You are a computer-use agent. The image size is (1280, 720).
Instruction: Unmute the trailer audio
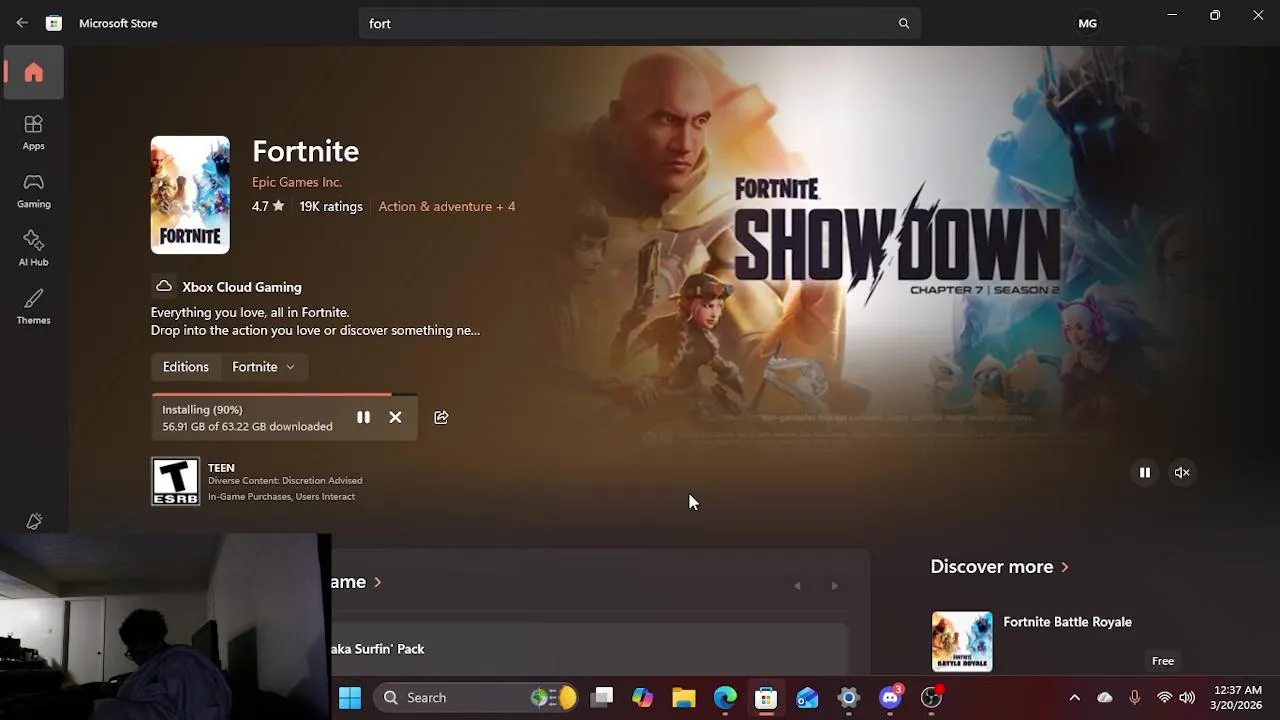(1182, 472)
